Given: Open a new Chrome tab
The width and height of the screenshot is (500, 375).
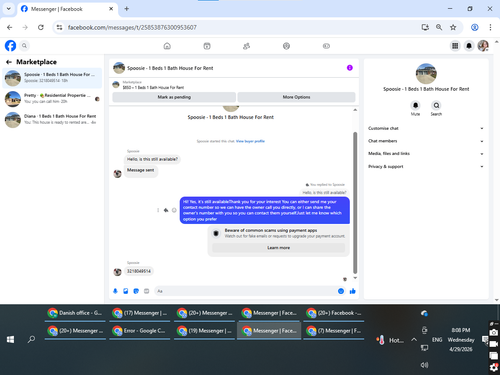Looking at the screenshot, I should (127, 9).
